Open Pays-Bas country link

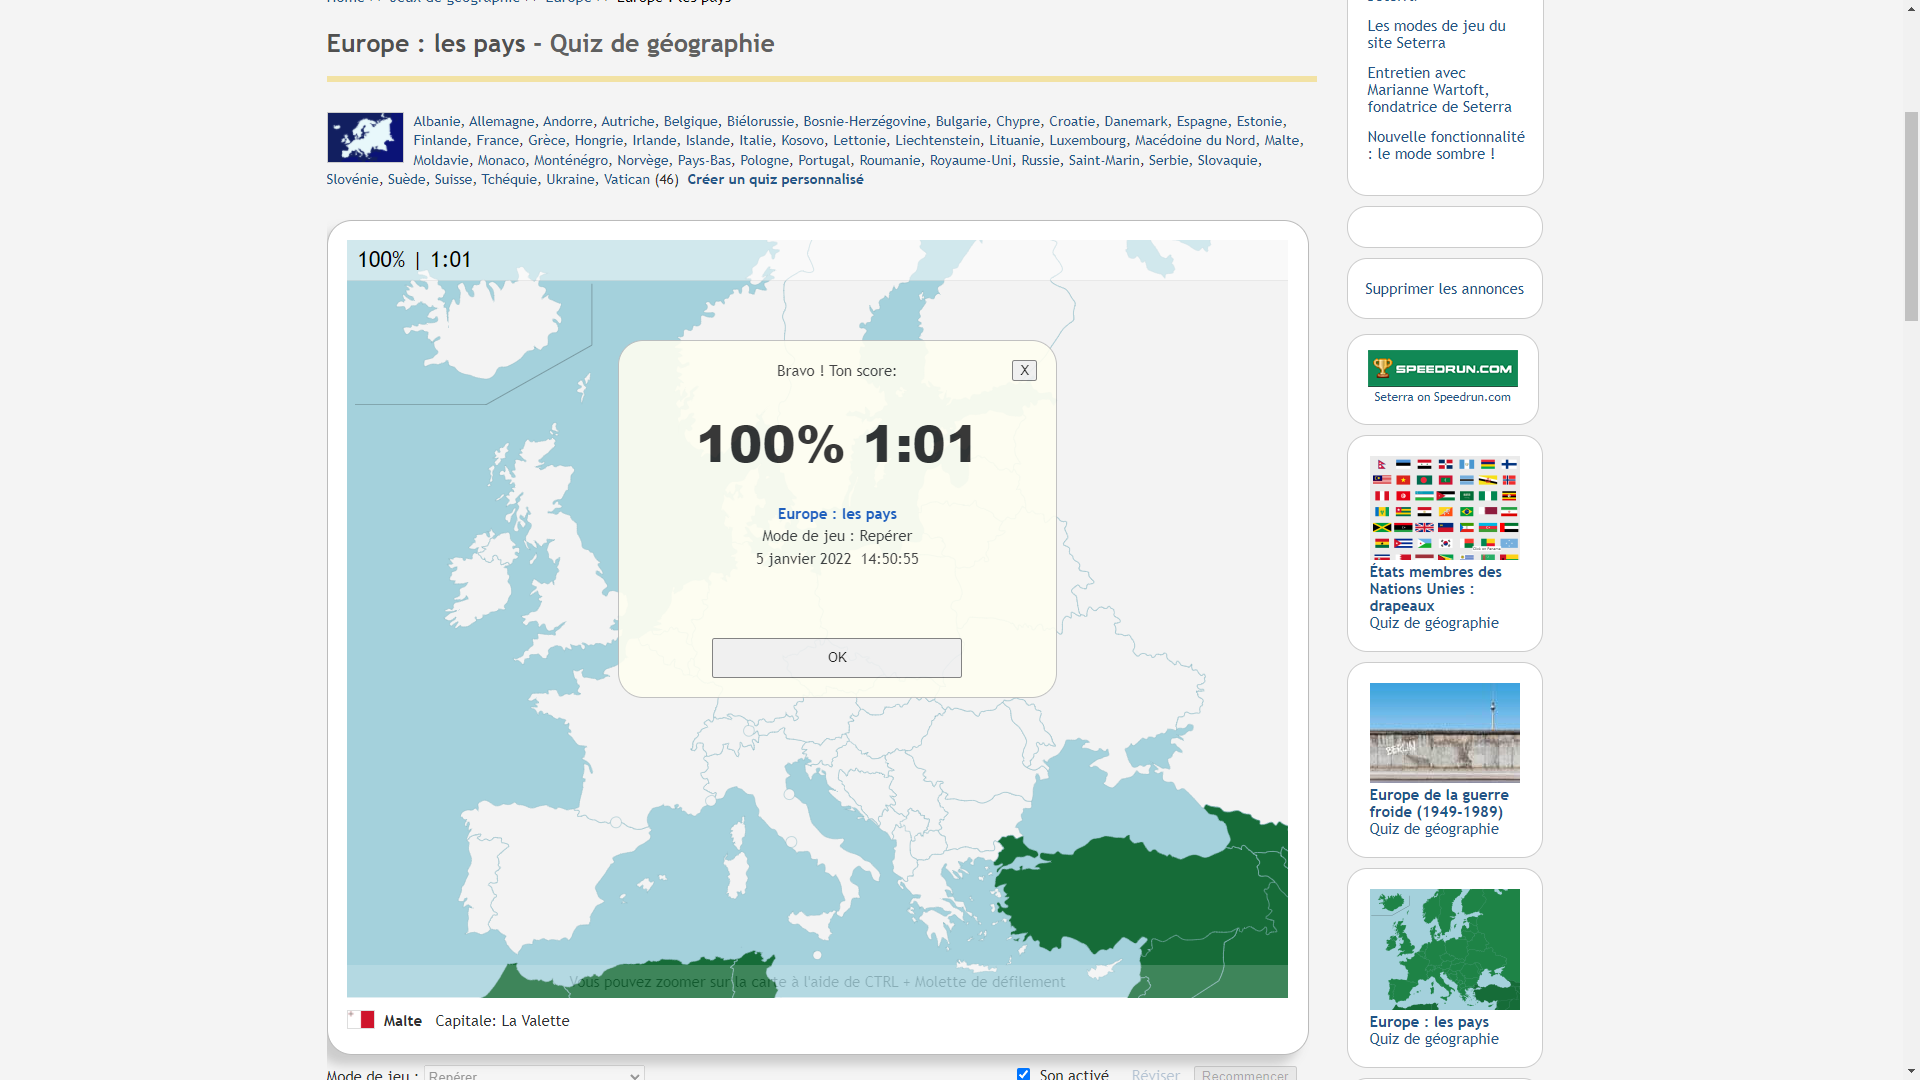(x=704, y=160)
